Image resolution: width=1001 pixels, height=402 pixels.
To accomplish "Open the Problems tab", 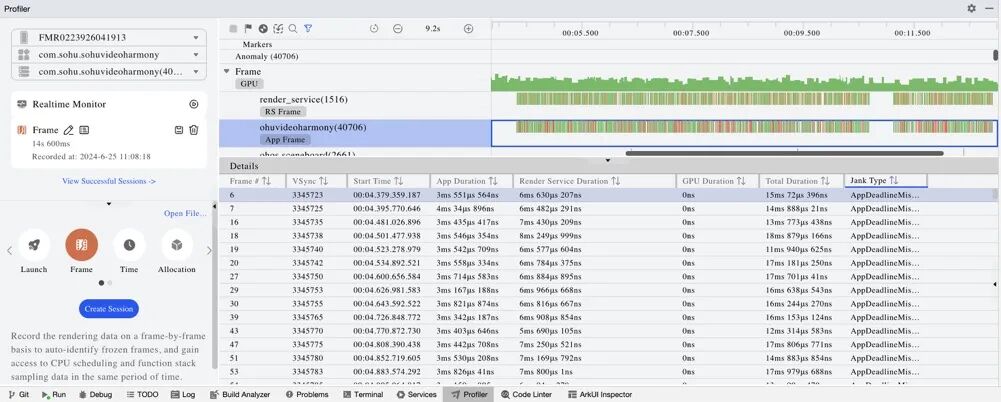I will (x=307, y=394).
